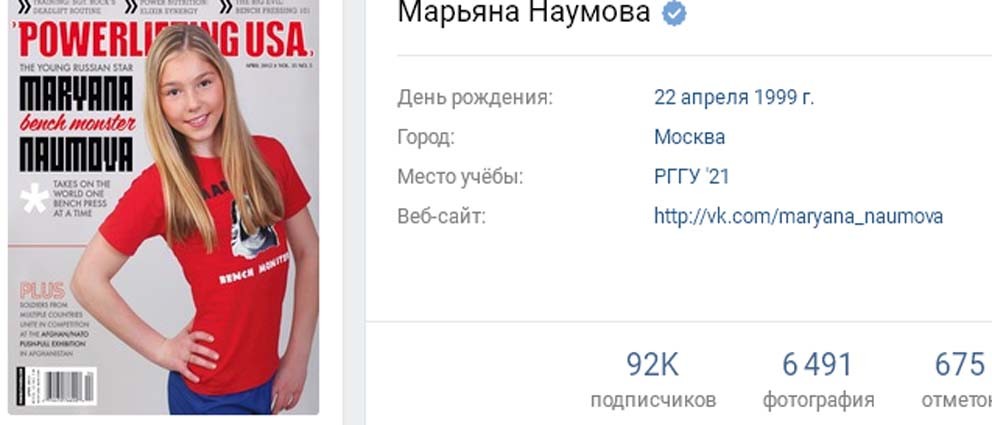Click the Город field label
This screenshot has width=992, height=425.
click(426, 137)
